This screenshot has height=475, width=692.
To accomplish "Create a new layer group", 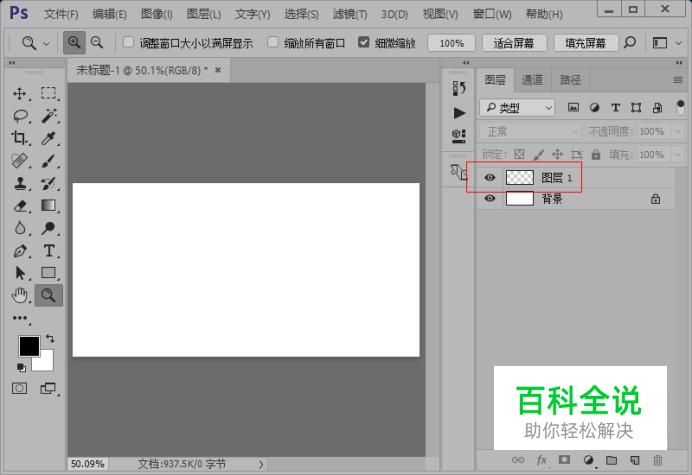I will [611, 460].
